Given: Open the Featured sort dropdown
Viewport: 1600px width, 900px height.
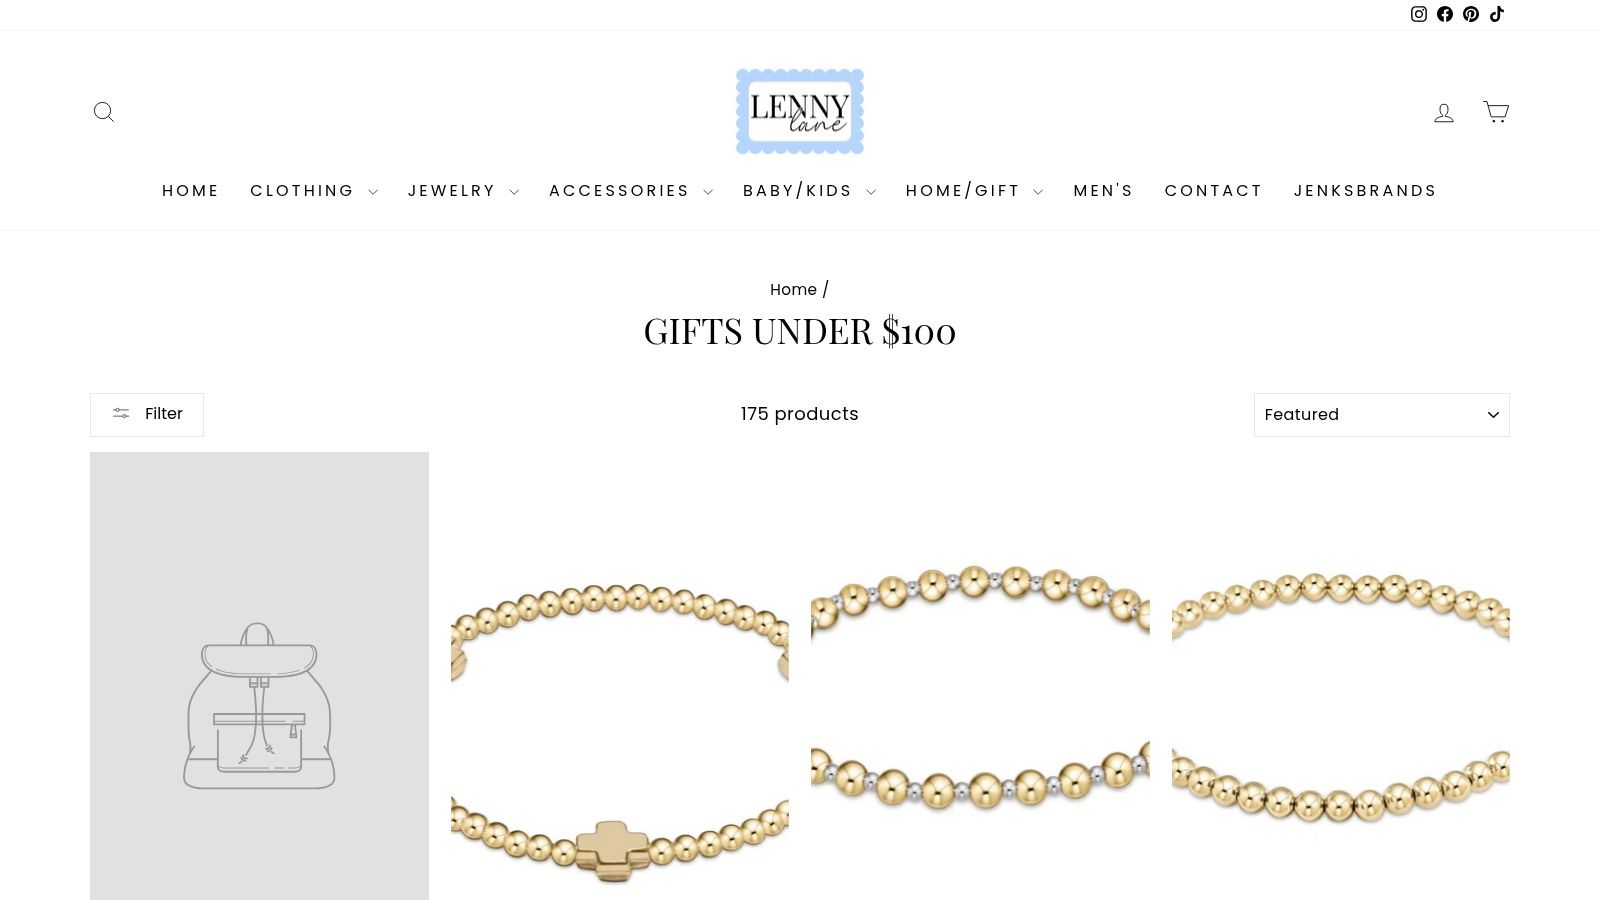Looking at the screenshot, I should tap(1381, 415).
